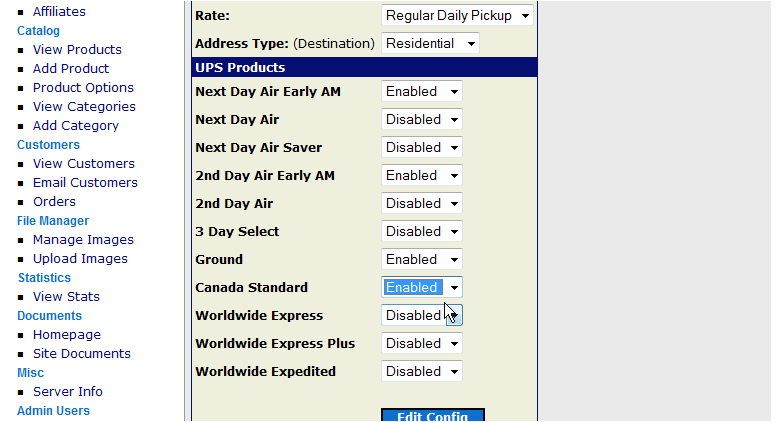Open the Ground shipping dropdown

click(422, 259)
